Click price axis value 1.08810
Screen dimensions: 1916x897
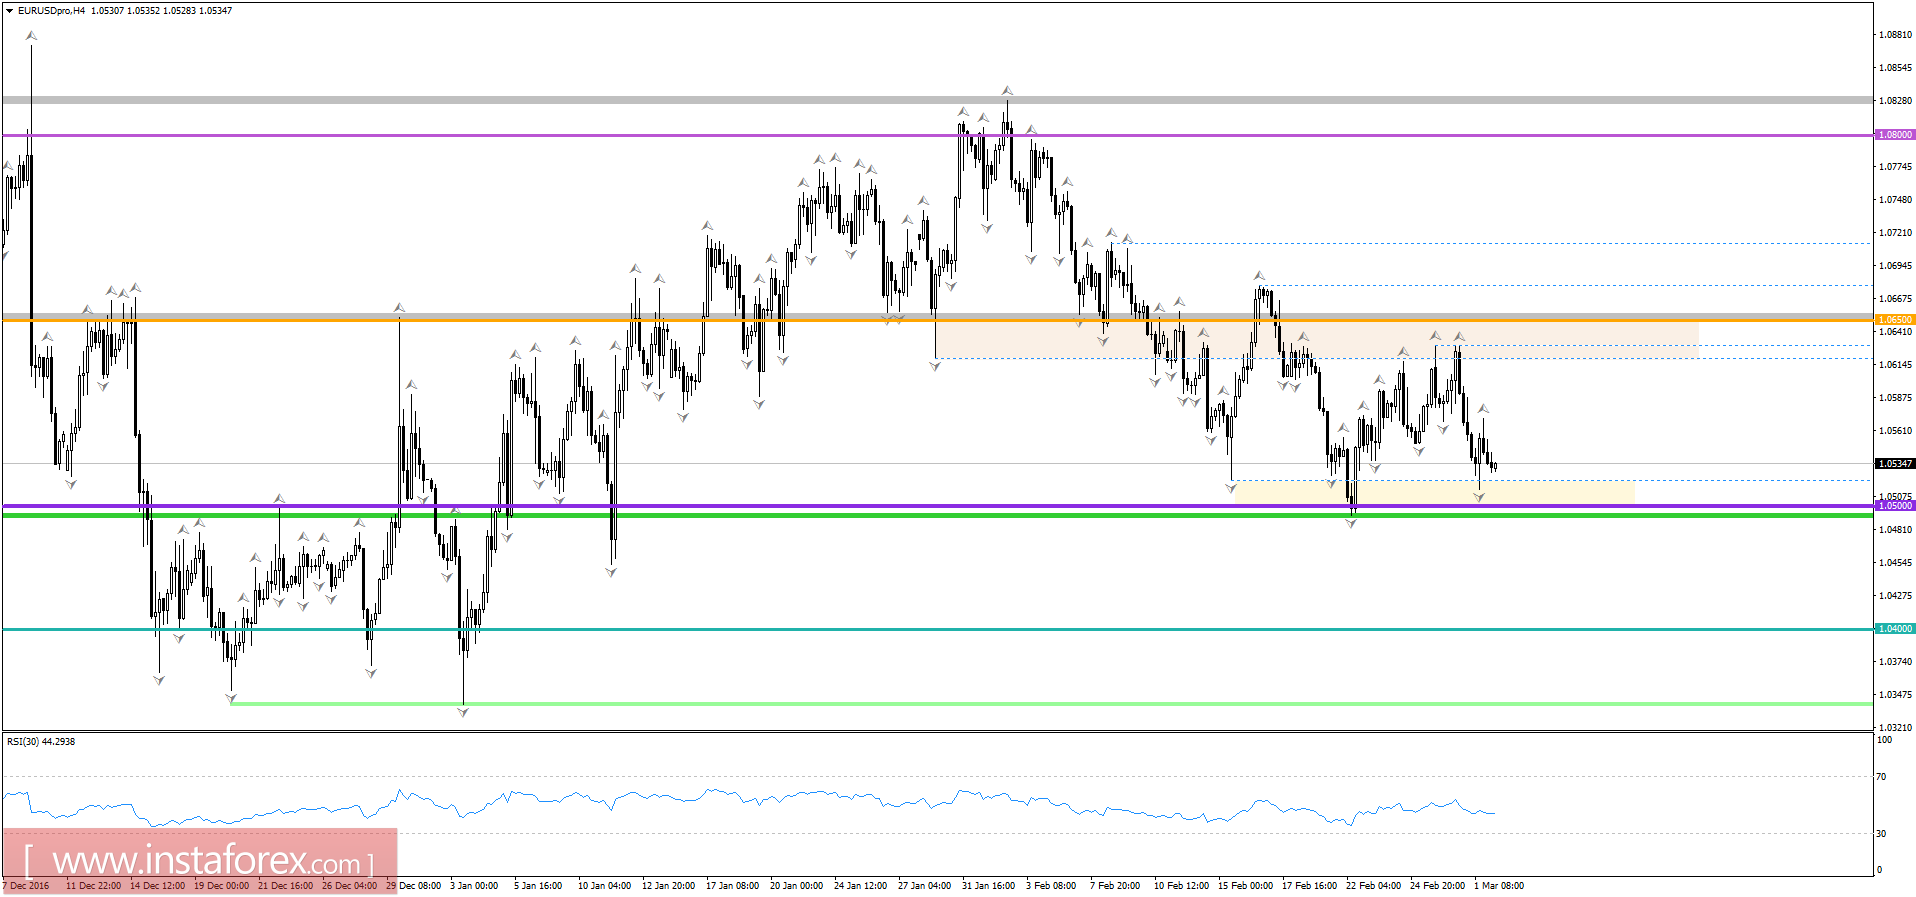coord(1895,35)
